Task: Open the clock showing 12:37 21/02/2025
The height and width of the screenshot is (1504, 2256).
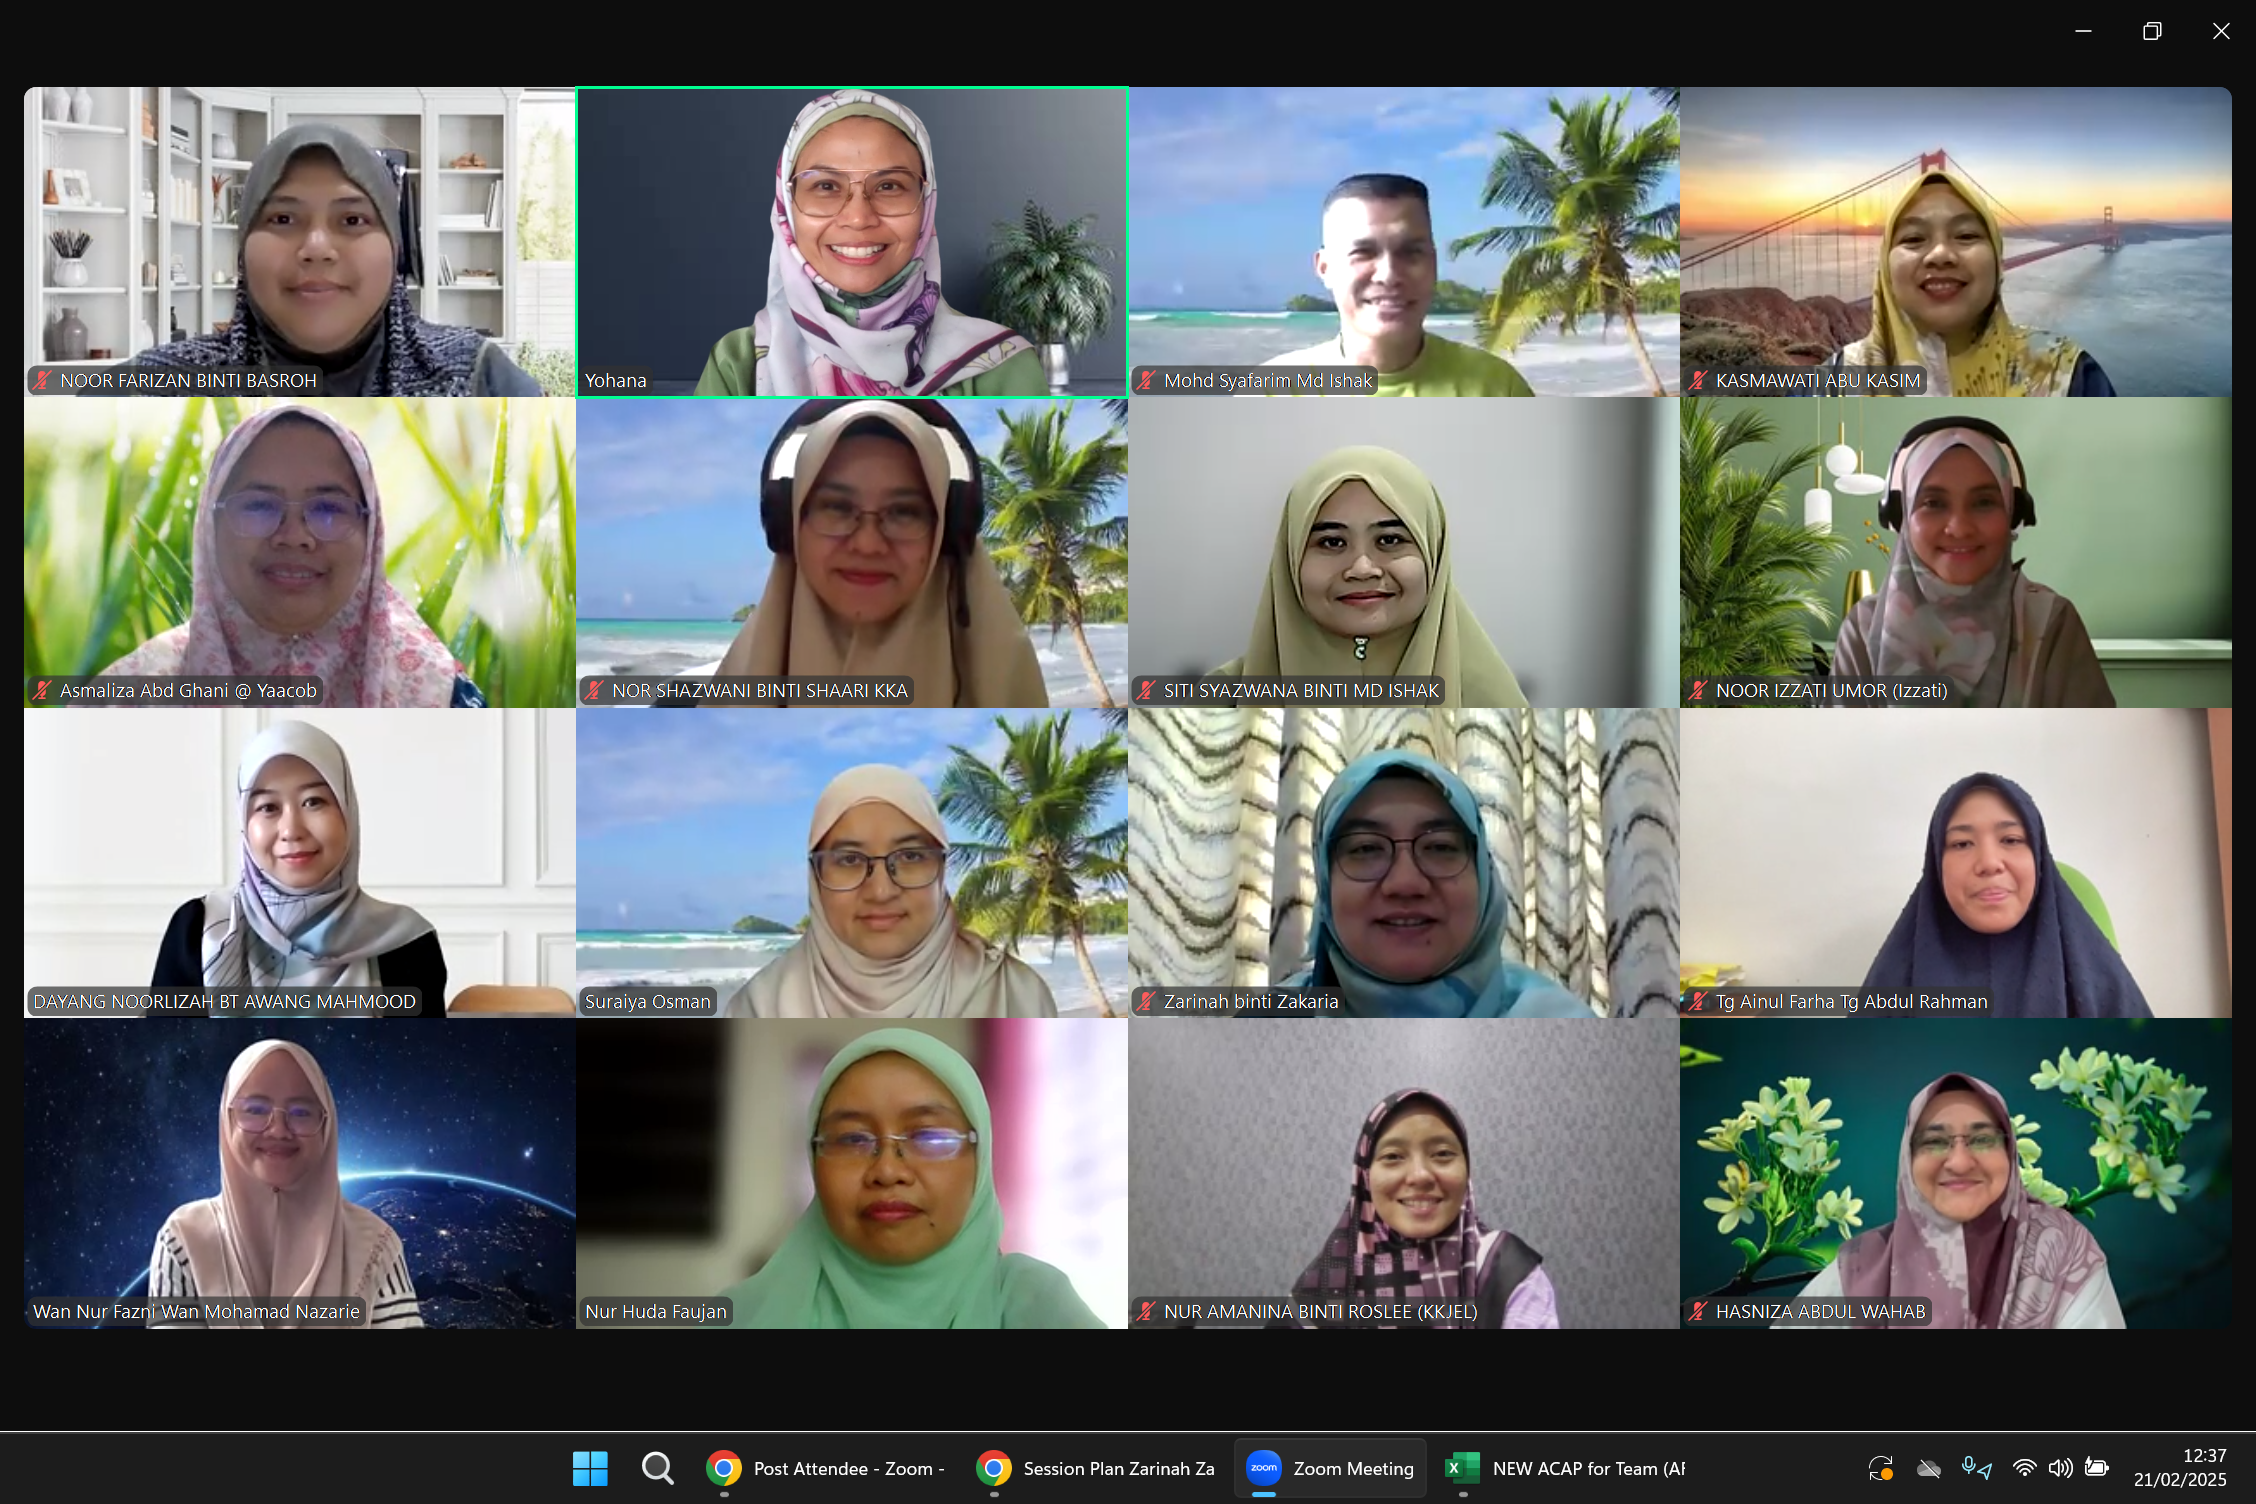Action: [2179, 1468]
